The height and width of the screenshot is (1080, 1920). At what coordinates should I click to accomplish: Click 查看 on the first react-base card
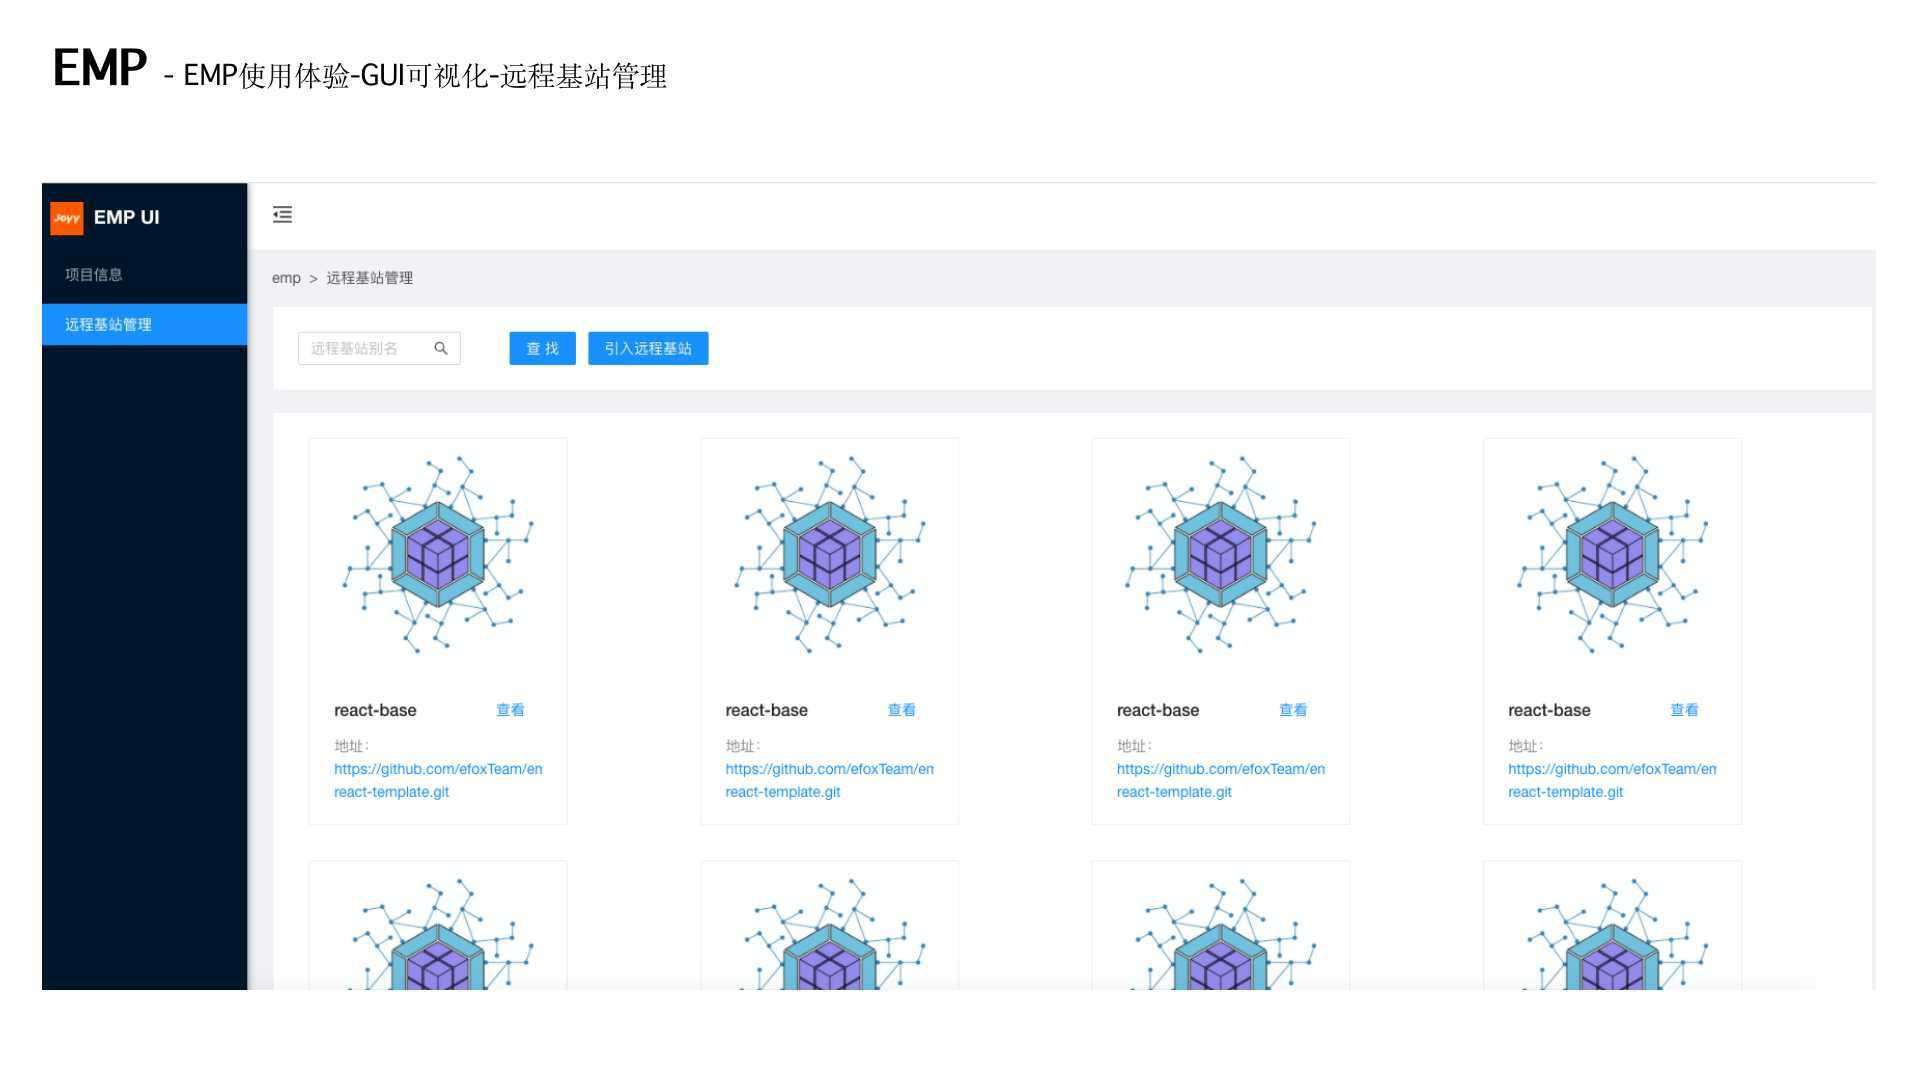[510, 710]
